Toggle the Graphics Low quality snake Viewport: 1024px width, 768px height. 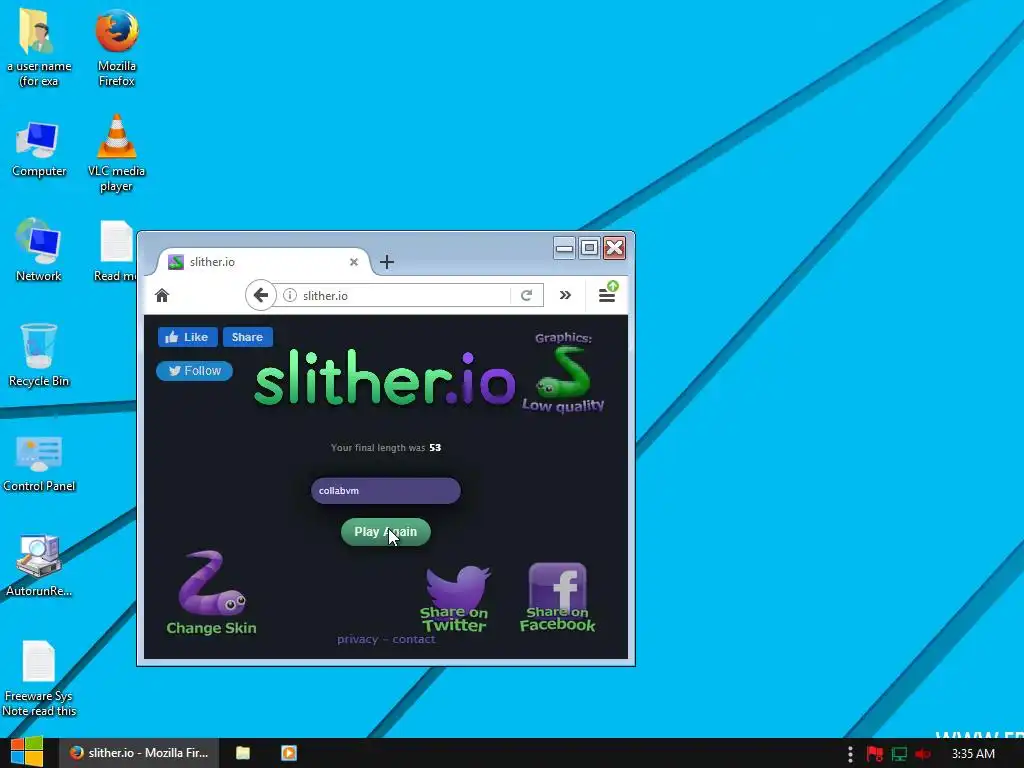coord(563,374)
